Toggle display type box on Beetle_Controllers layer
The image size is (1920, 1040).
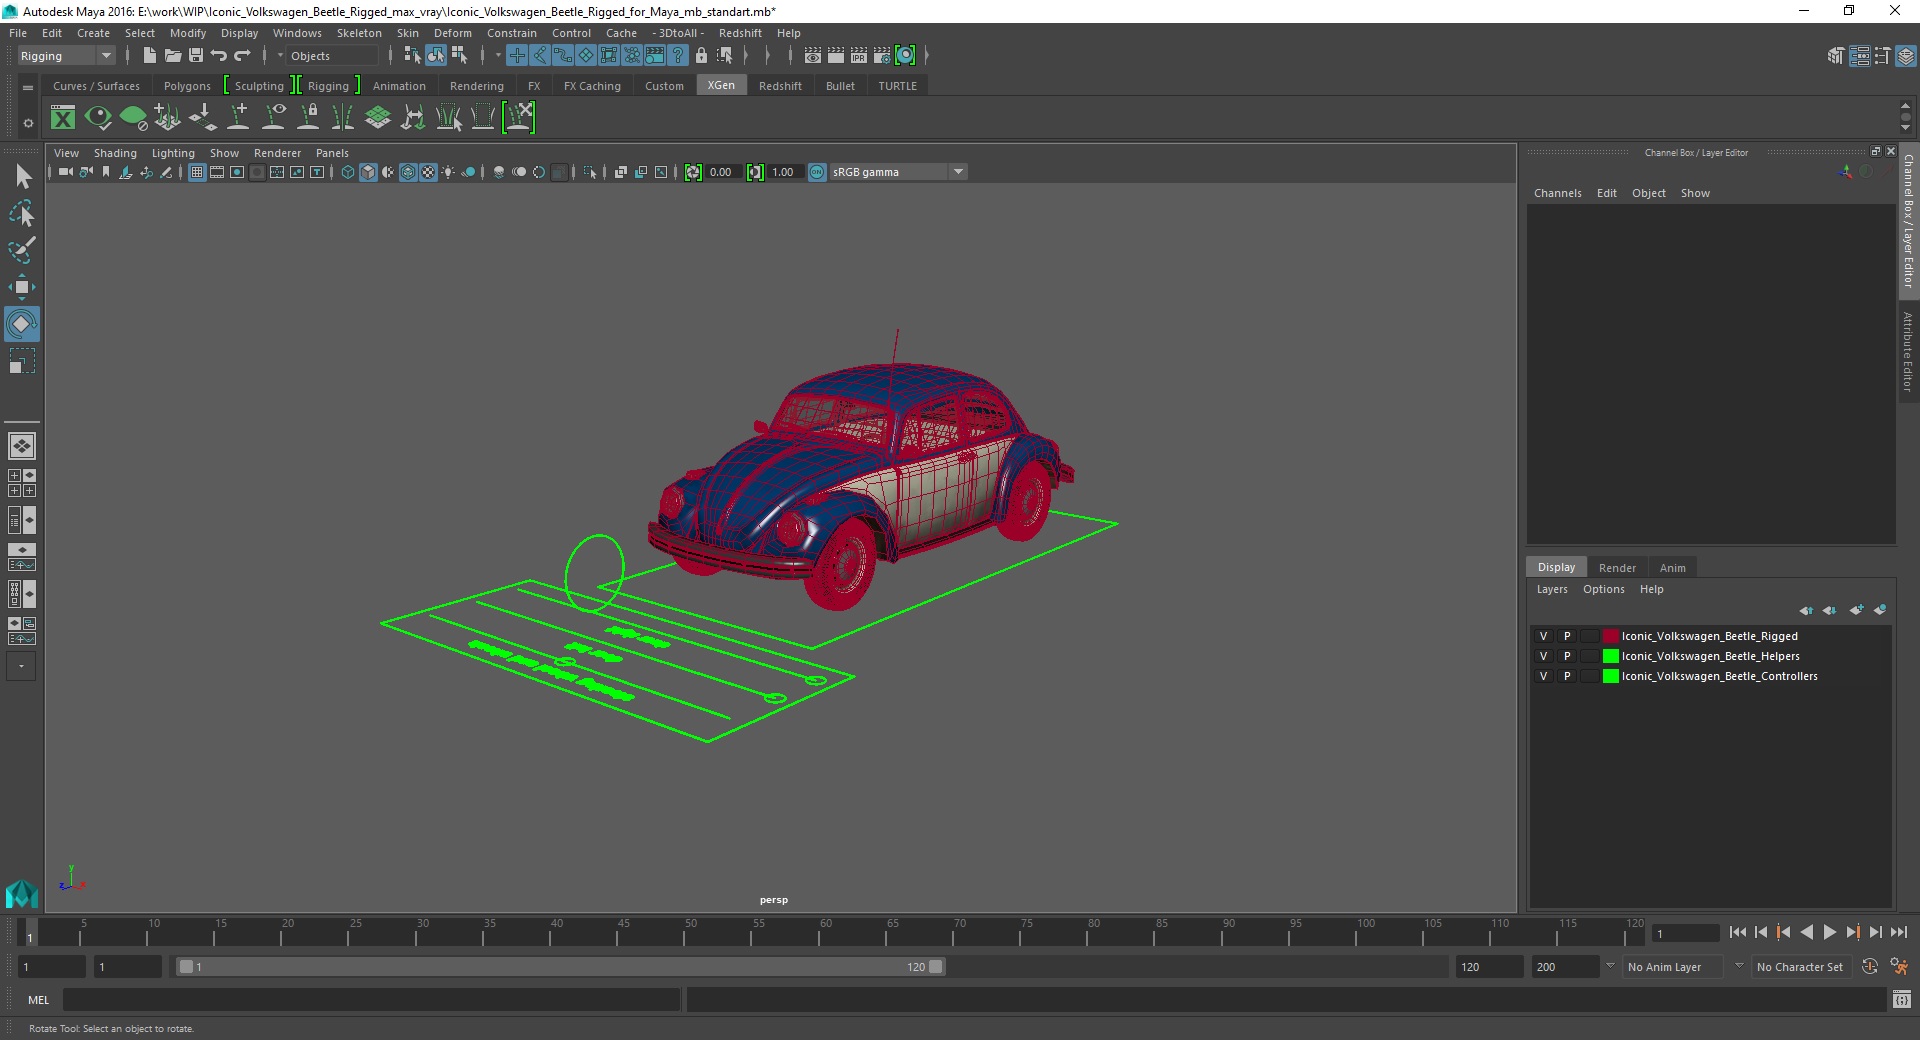1589,676
